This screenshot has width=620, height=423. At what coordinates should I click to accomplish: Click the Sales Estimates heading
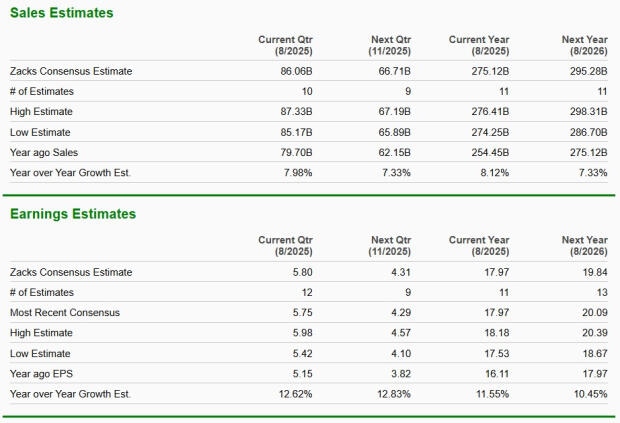[61, 13]
